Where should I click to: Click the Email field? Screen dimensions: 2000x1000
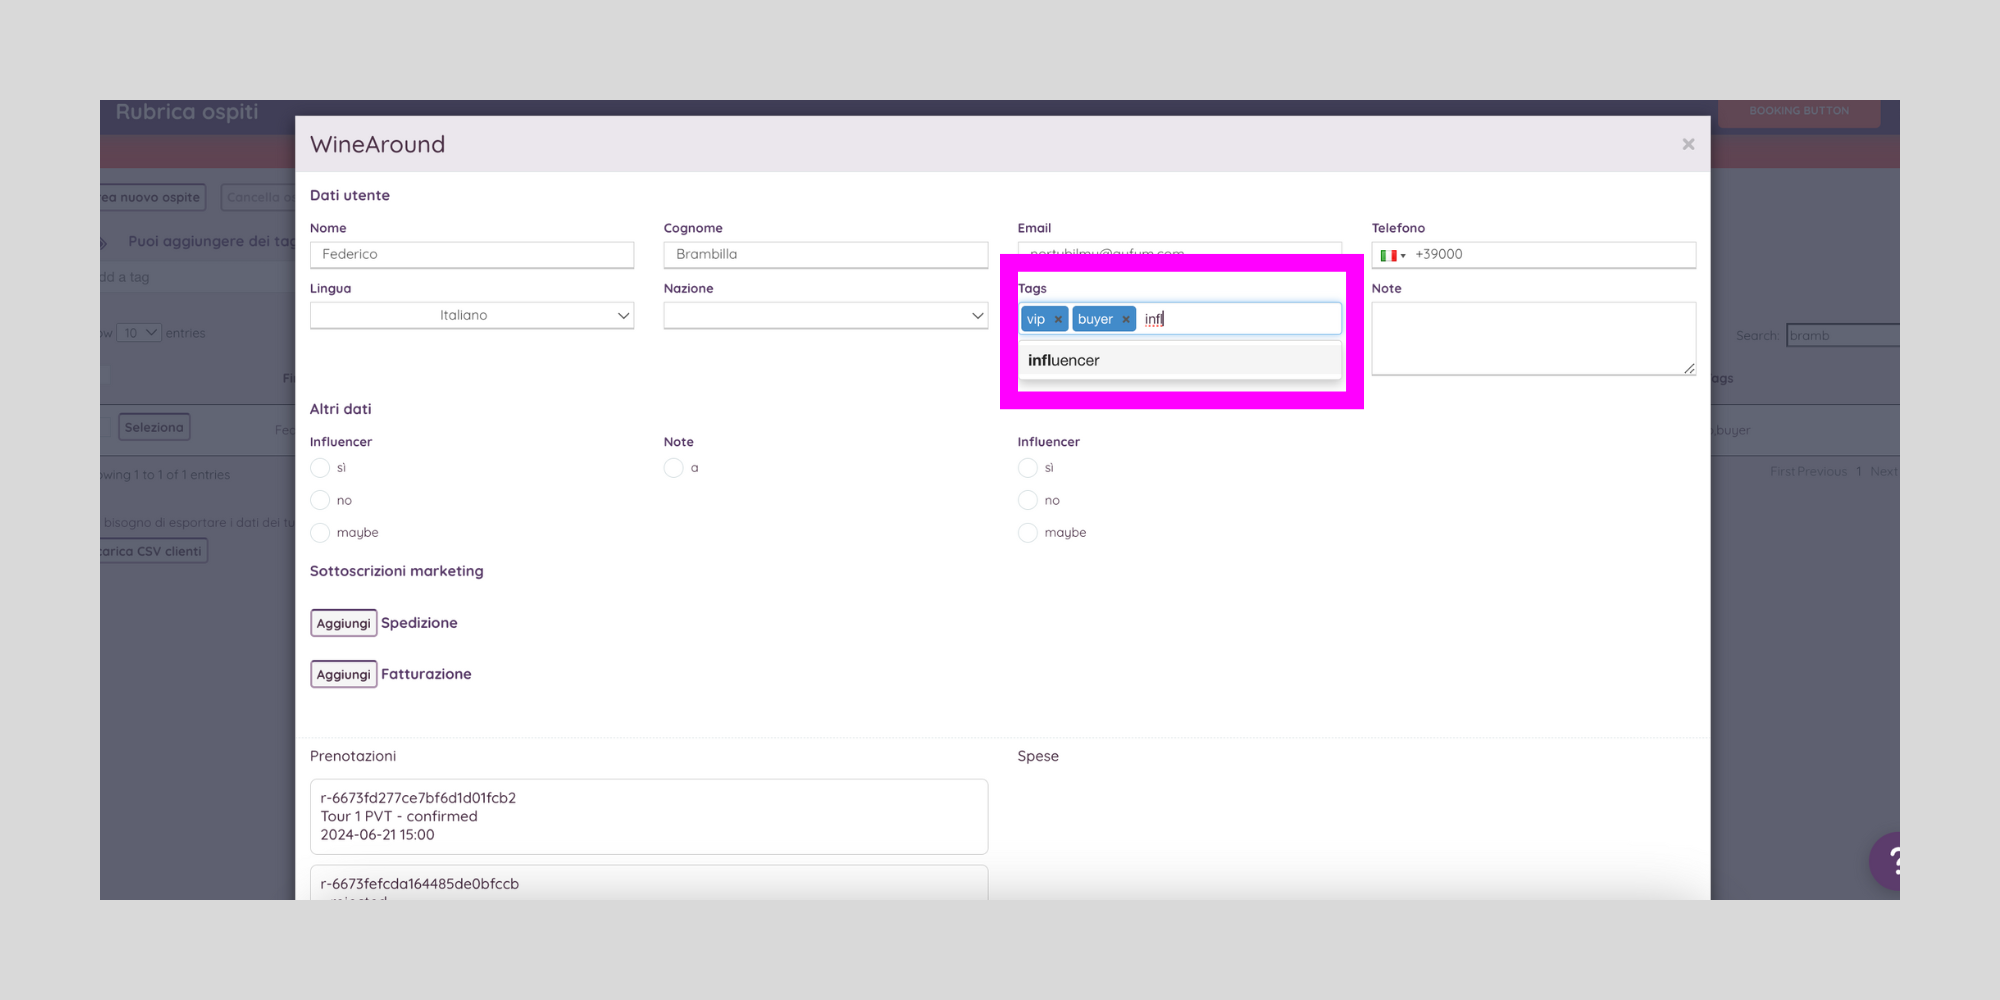pos(1180,249)
